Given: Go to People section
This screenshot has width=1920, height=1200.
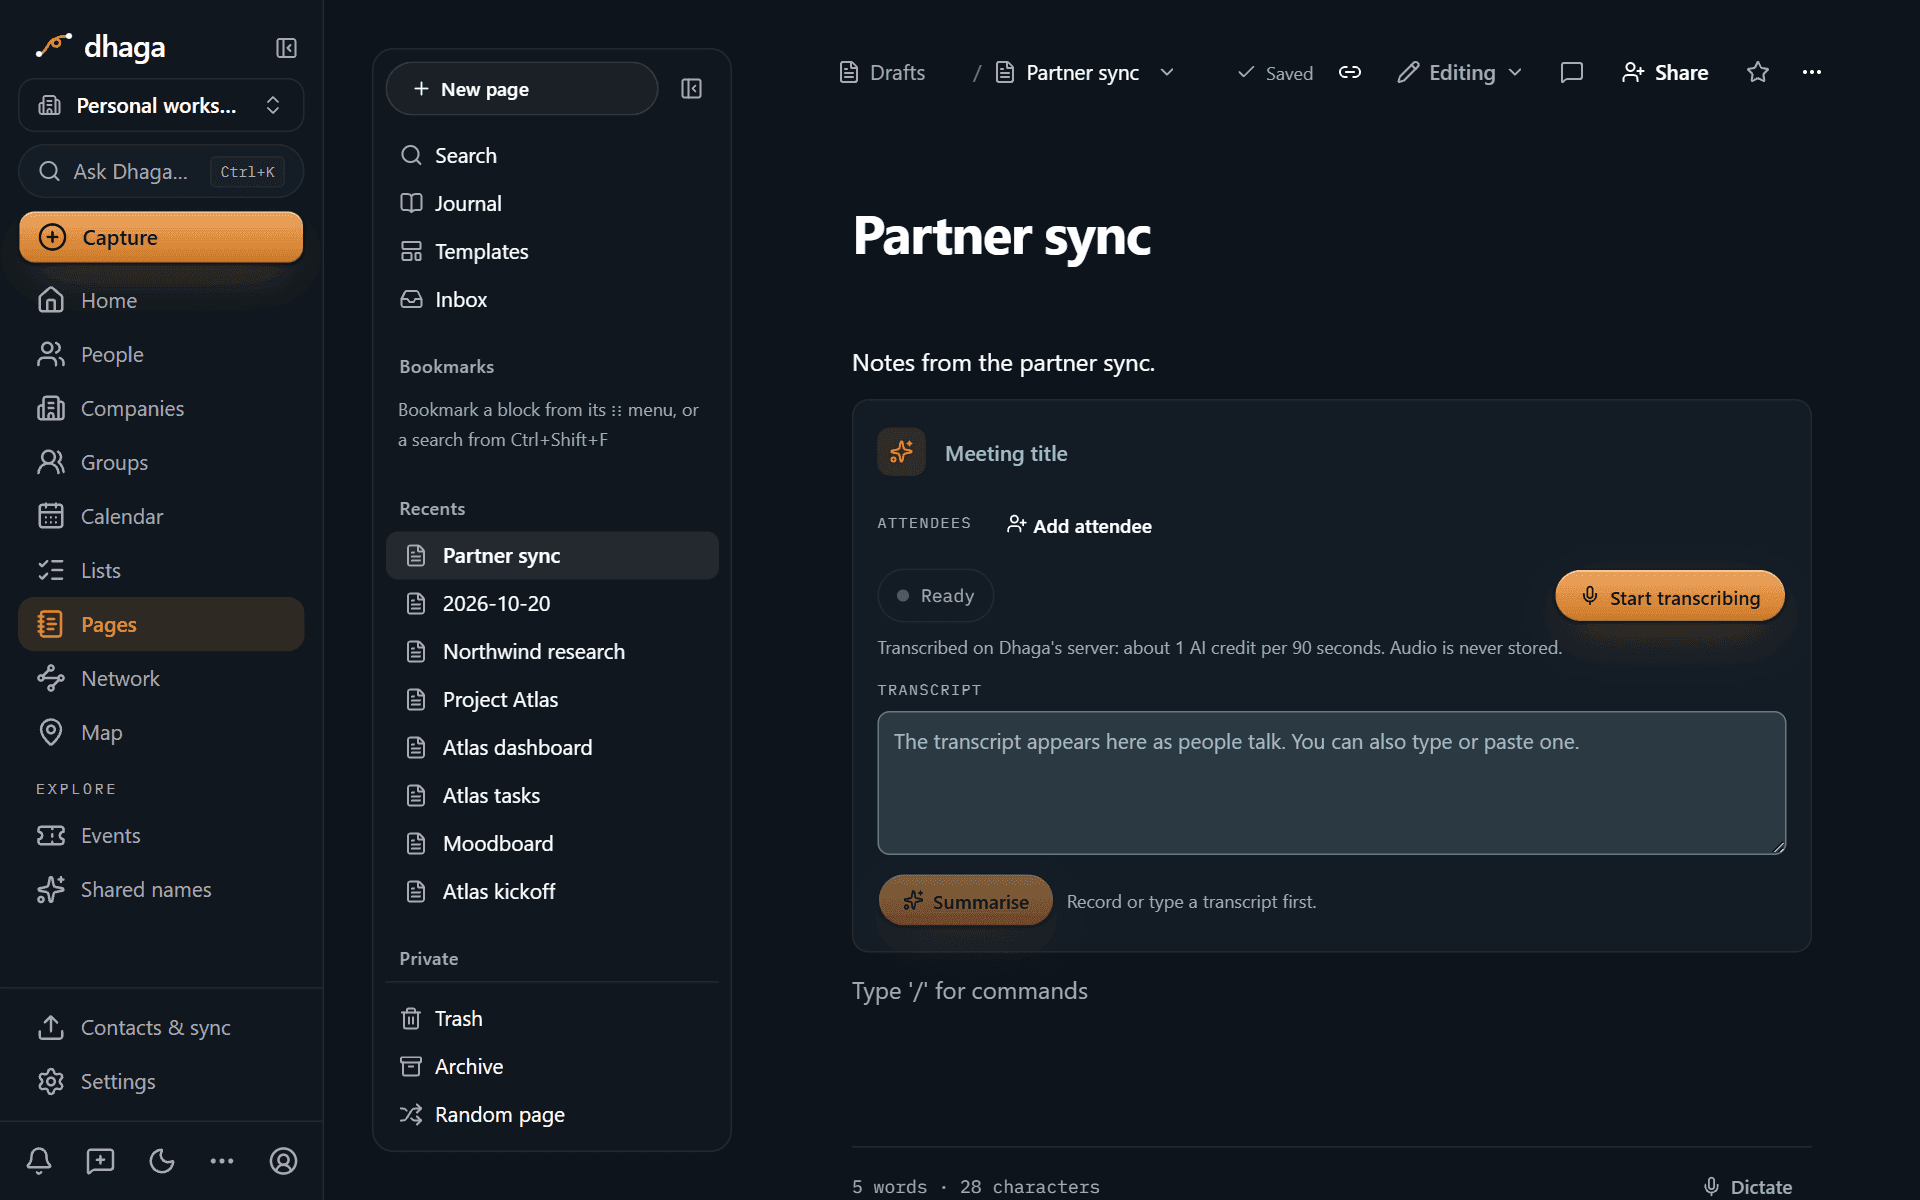Looking at the screenshot, I should click(x=161, y=354).
